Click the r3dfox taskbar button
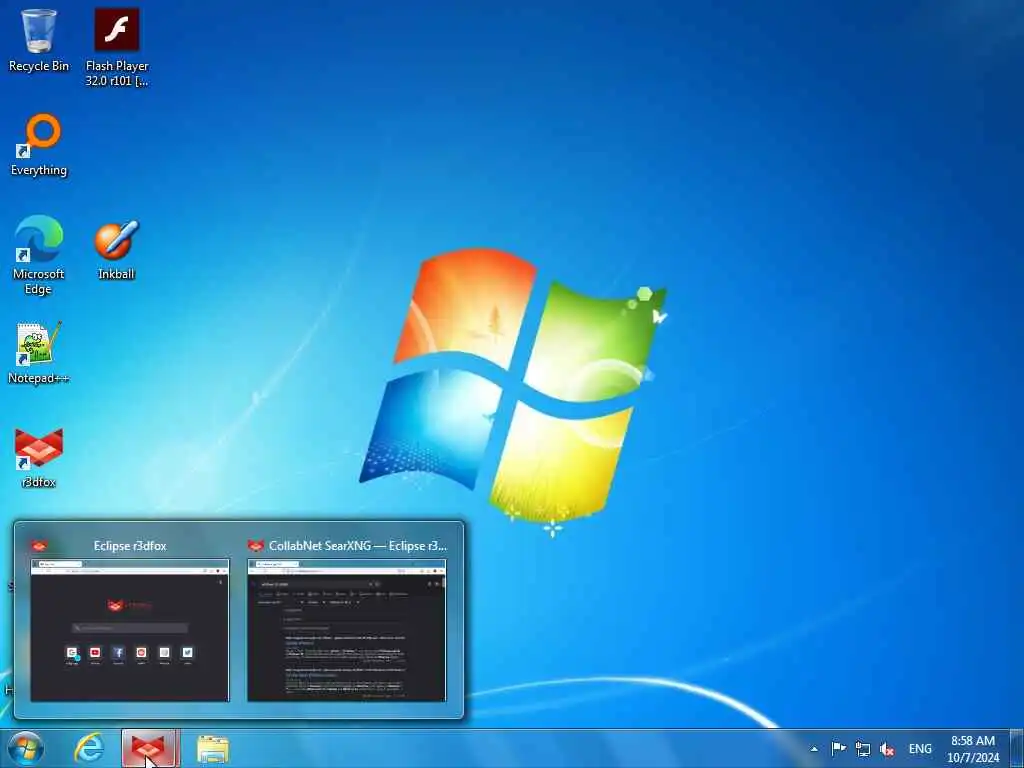Image resolution: width=1024 pixels, height=768 pixels. pyautogui.click(x=150, y=748)
